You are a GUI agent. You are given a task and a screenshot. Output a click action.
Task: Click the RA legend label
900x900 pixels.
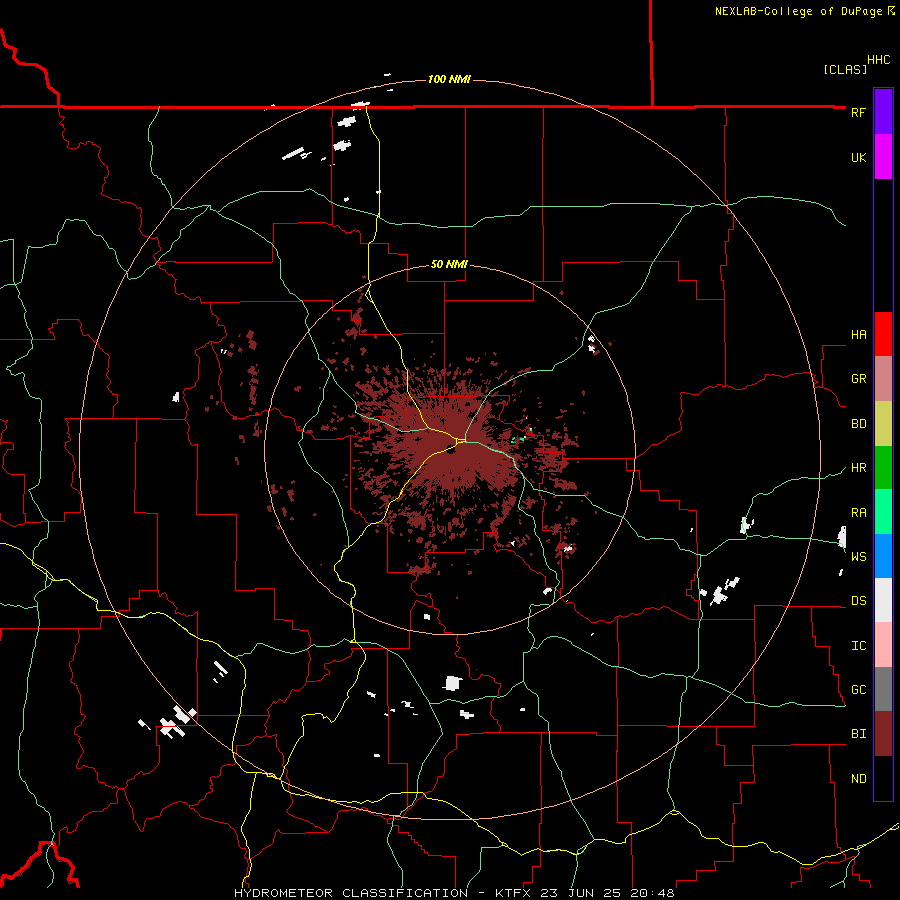click(858, 513)
